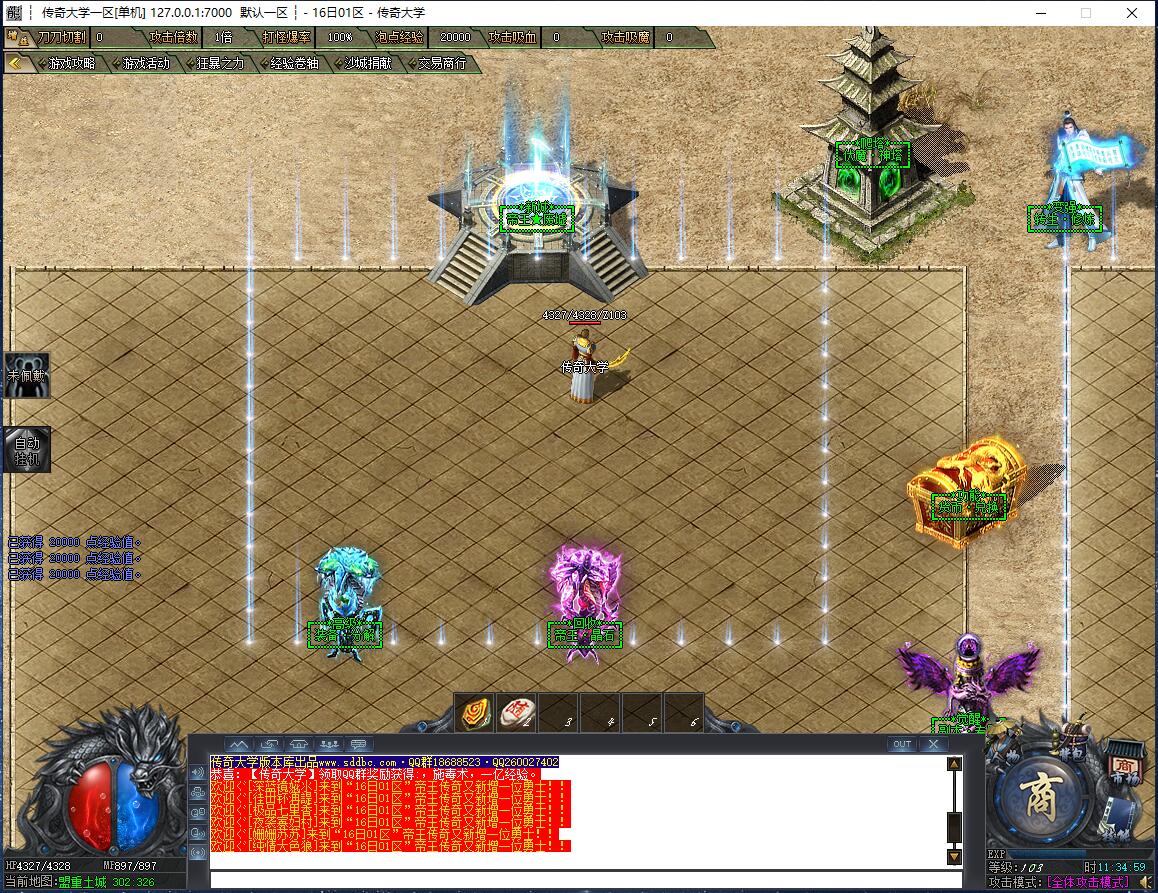Click the 未佩戴 equipment slot icon
Image resolution: width=1158 pixels, height=893 pixels.
click(27, 375)
